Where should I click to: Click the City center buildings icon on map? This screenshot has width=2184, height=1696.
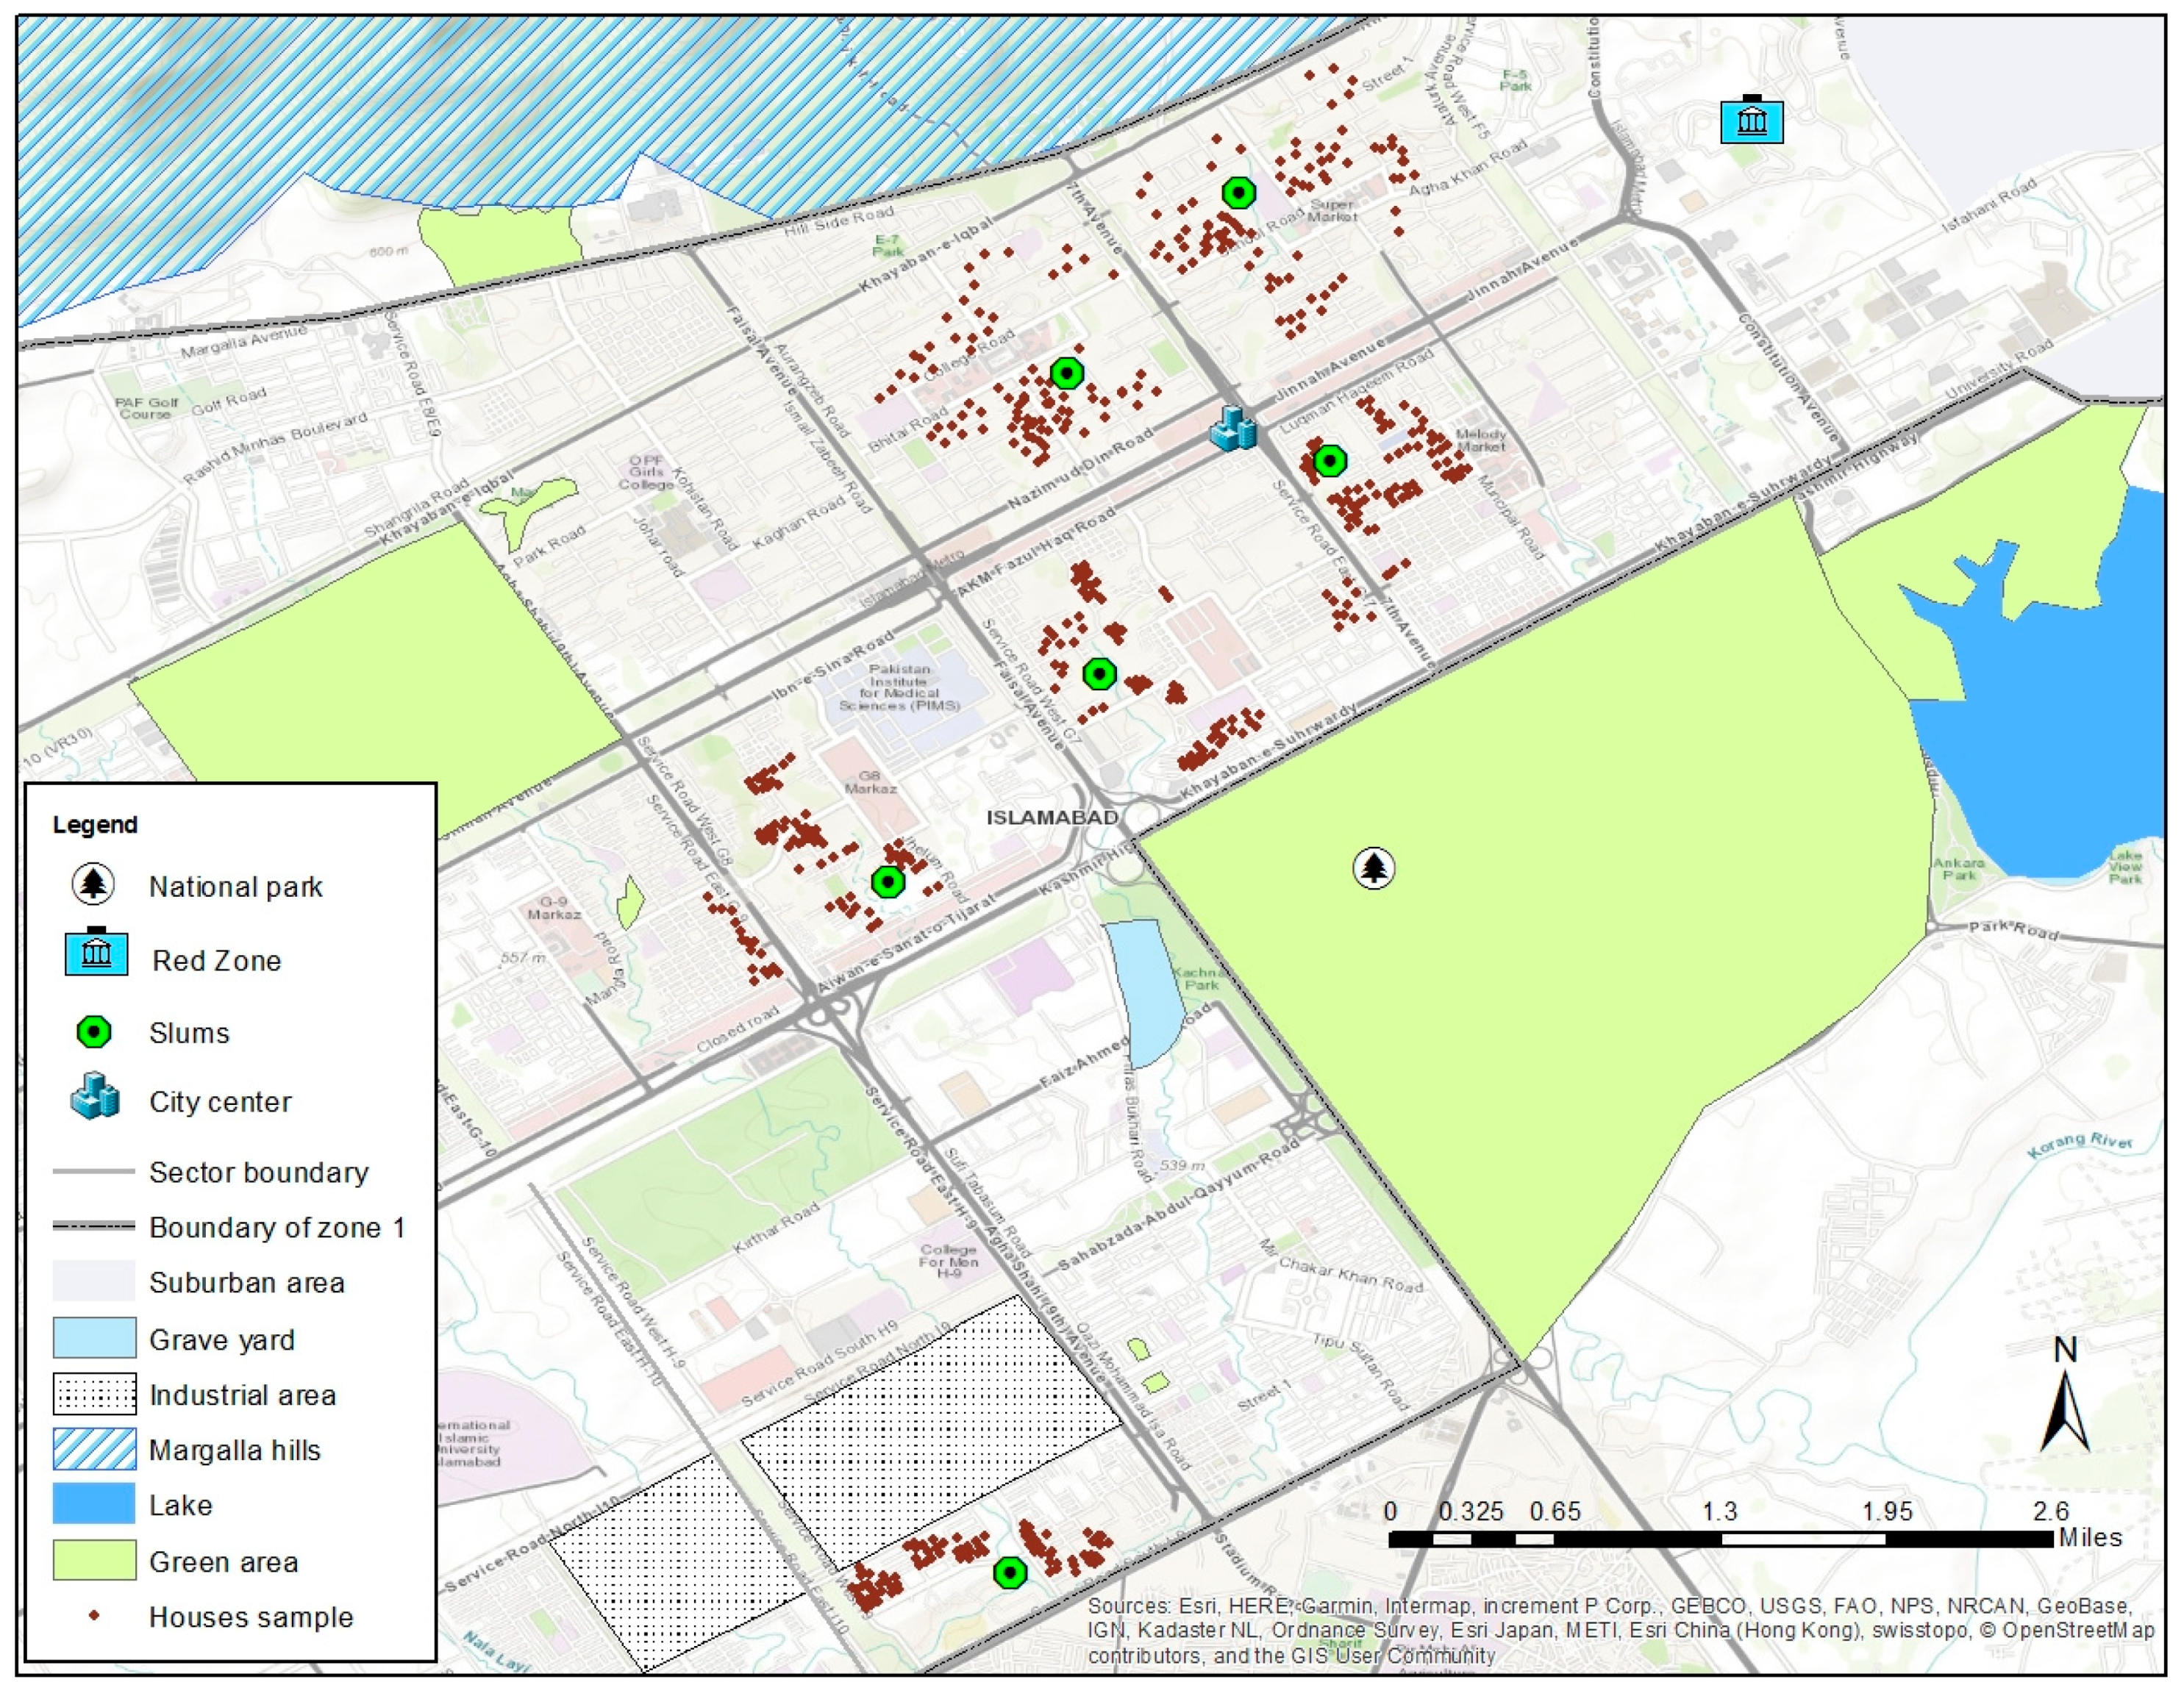[x=1233, y=428]
